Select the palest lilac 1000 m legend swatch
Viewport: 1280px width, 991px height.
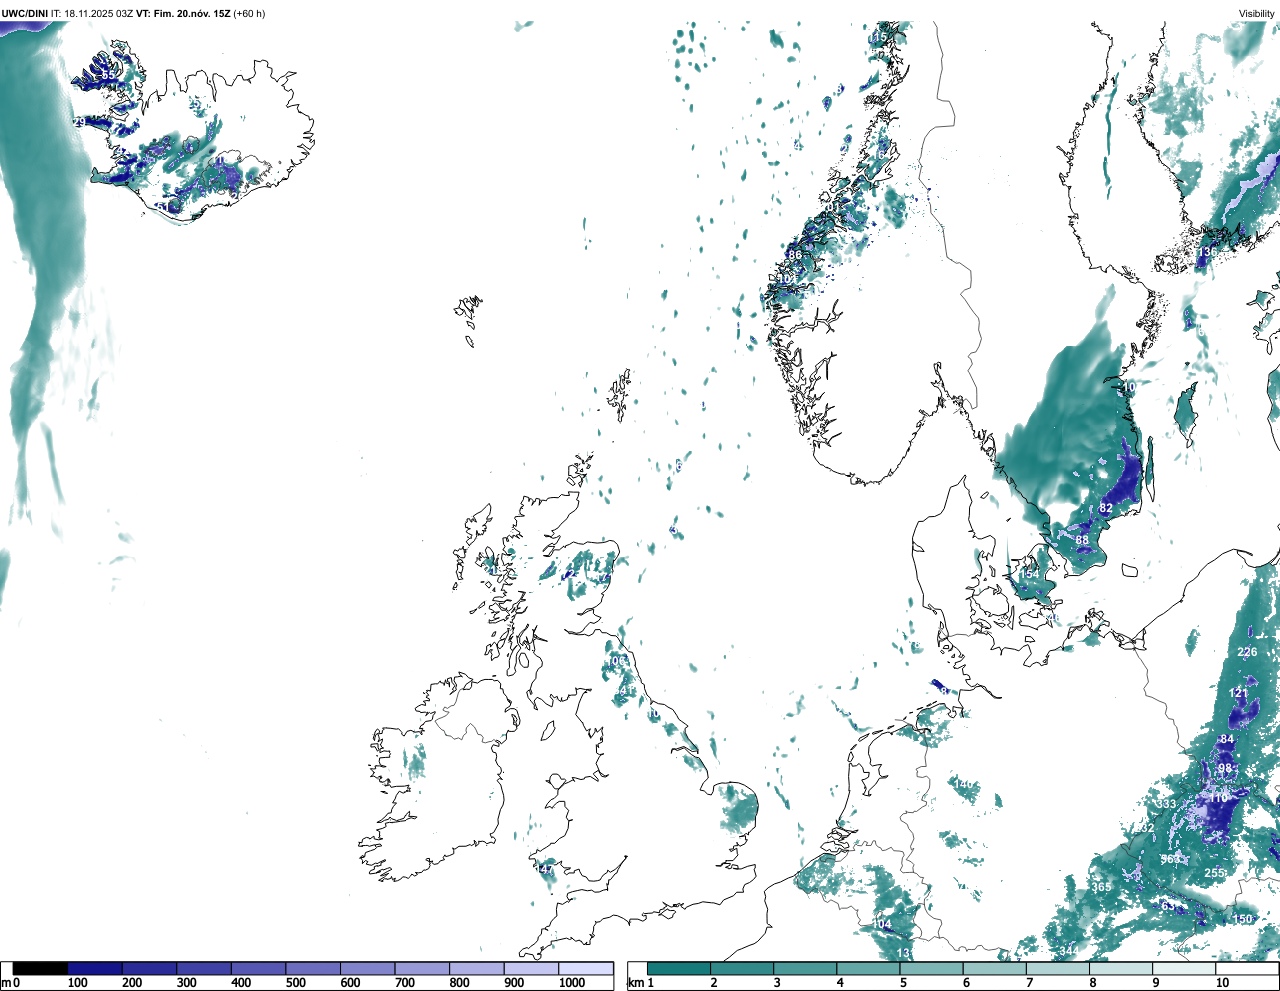pos(586,969)
